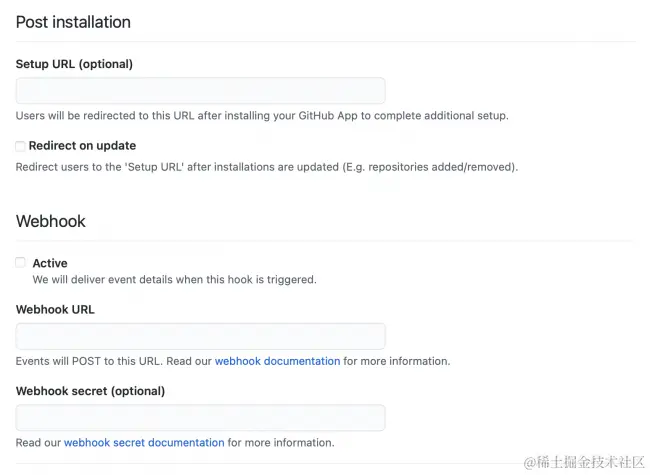Click the 'Post installation' section heading
This screenshot has height=475, width=650.
73,22
